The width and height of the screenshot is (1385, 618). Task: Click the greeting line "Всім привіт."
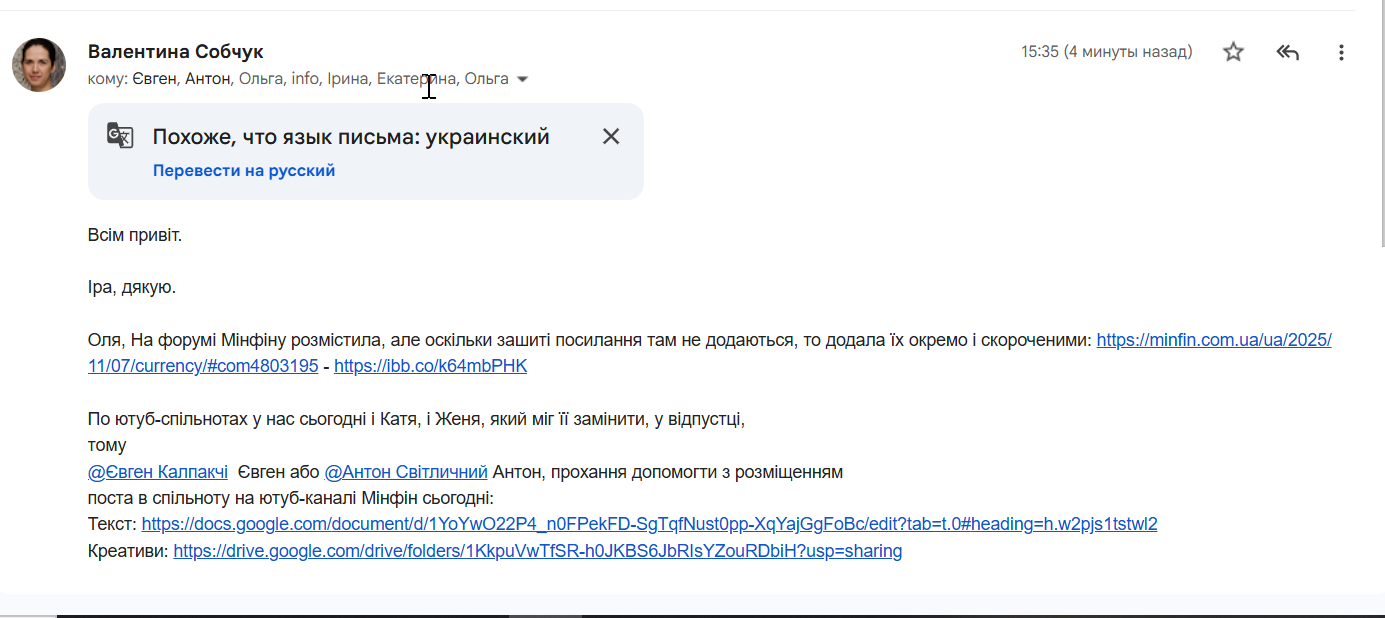tap(135, 235)
